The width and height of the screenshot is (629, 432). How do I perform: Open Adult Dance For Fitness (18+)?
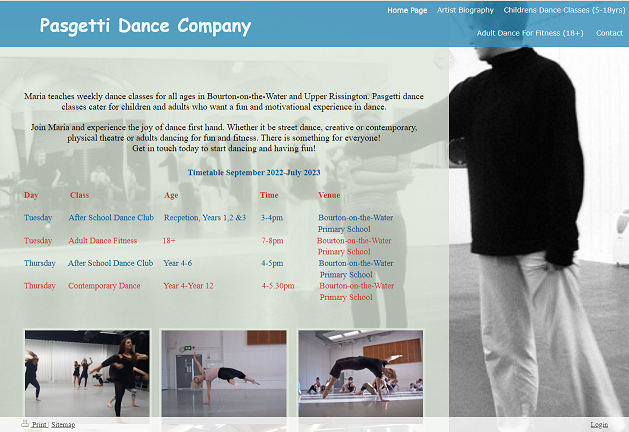[x=530, y=33]
